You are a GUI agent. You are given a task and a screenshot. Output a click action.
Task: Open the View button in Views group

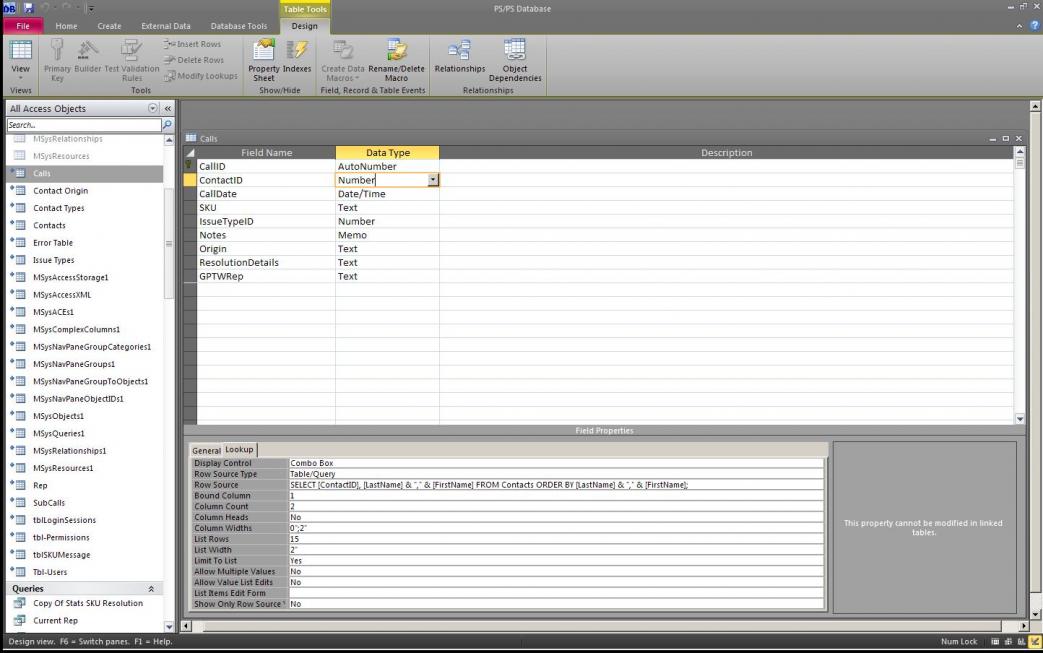click(x=21, y=59)
